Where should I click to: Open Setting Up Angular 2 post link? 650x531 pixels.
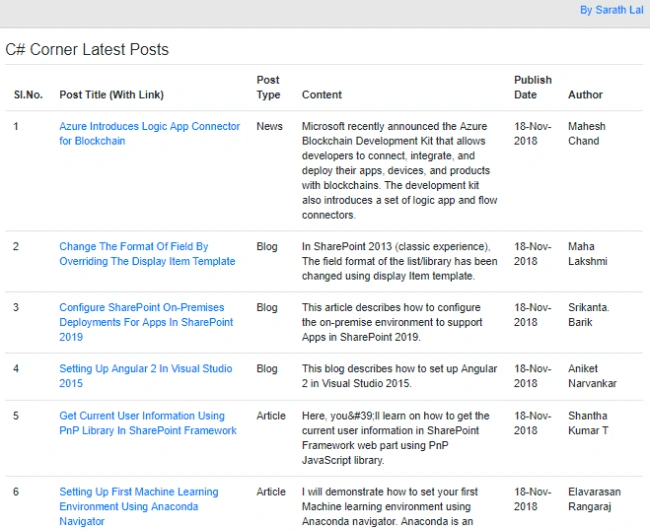[146, 376]
